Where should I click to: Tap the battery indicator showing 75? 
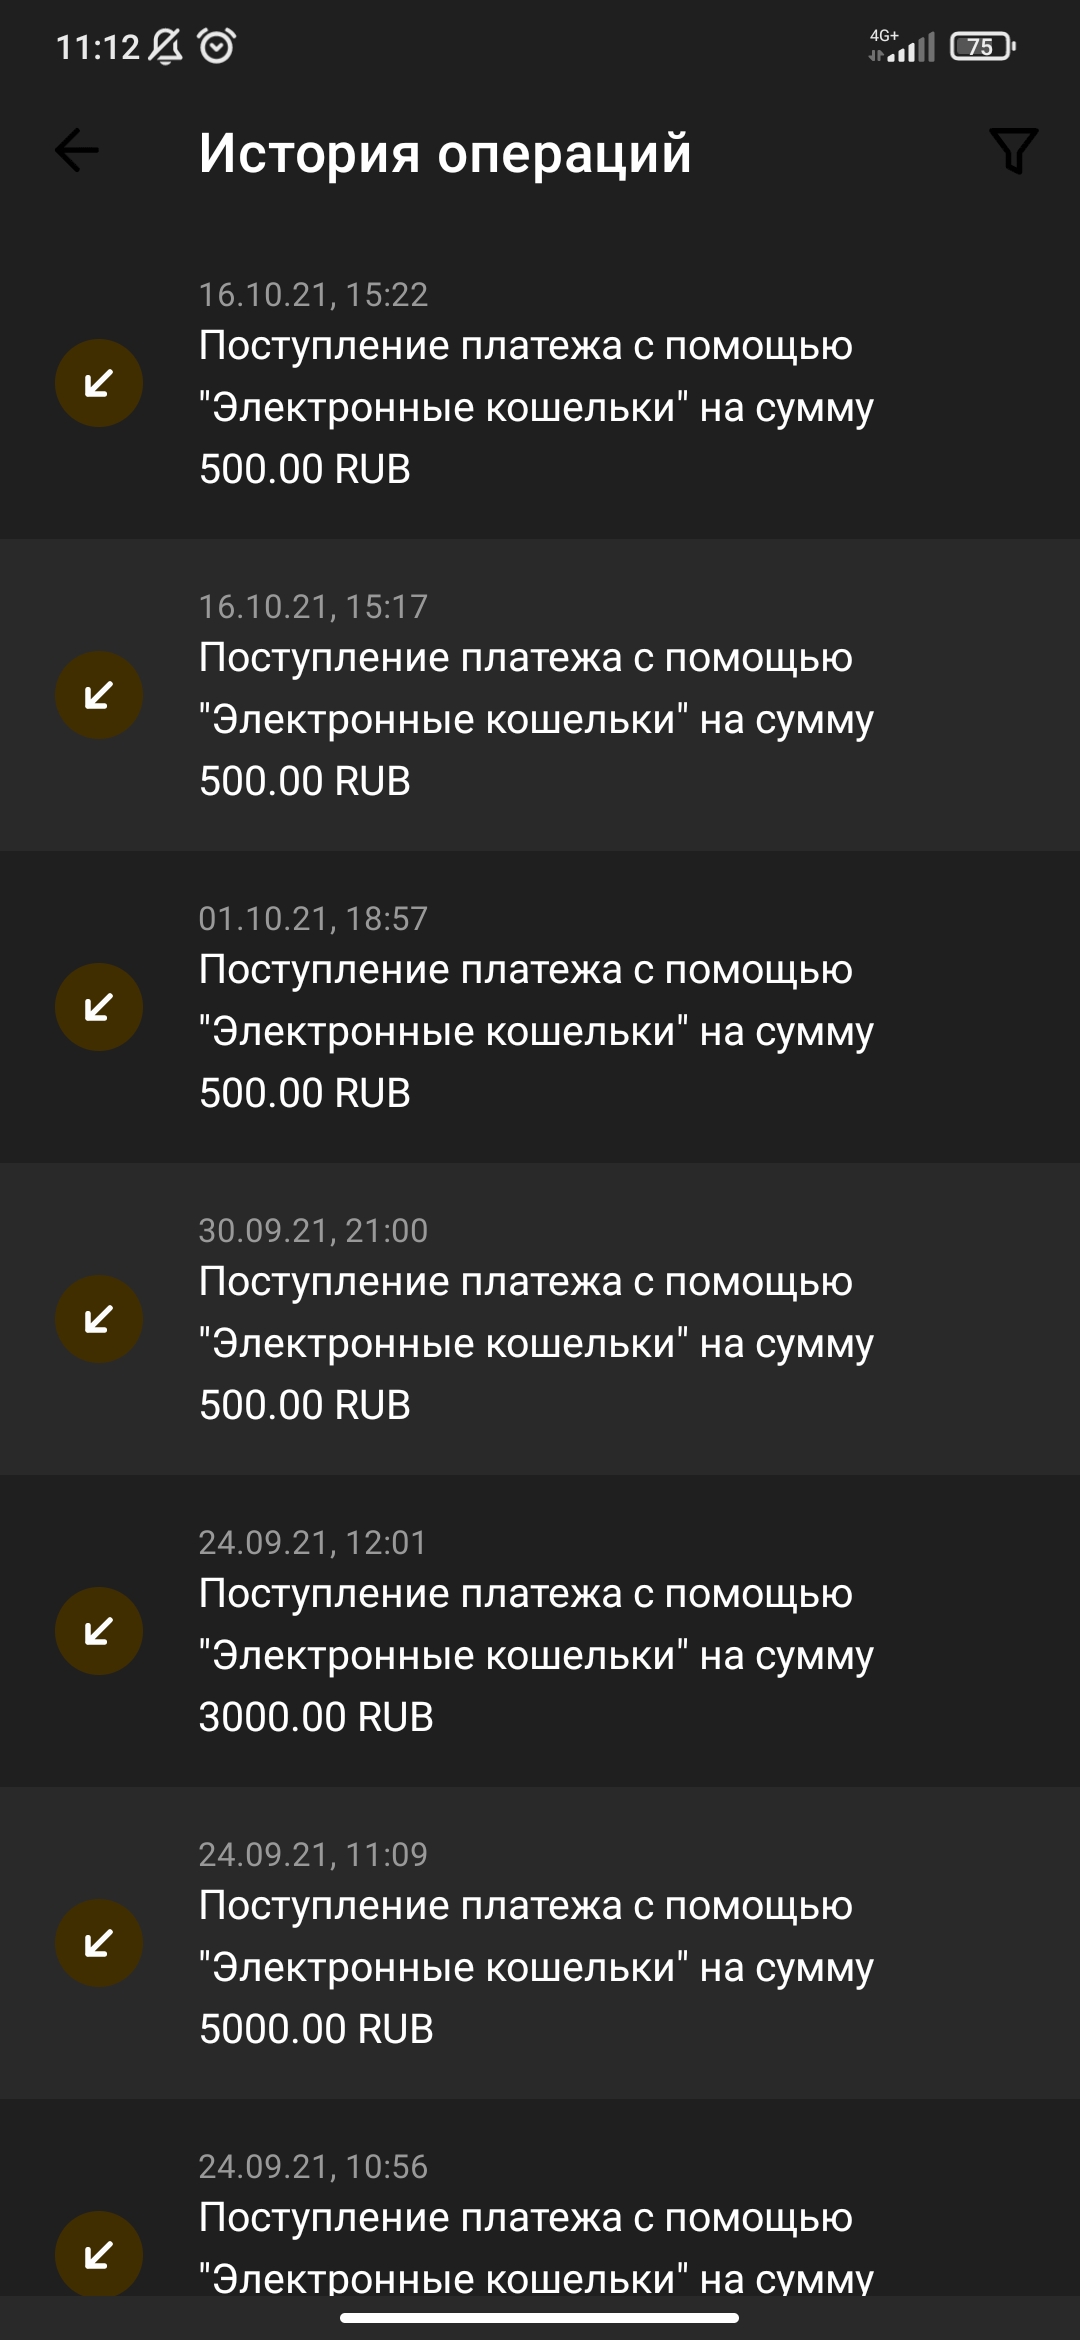tap(982, 46)
